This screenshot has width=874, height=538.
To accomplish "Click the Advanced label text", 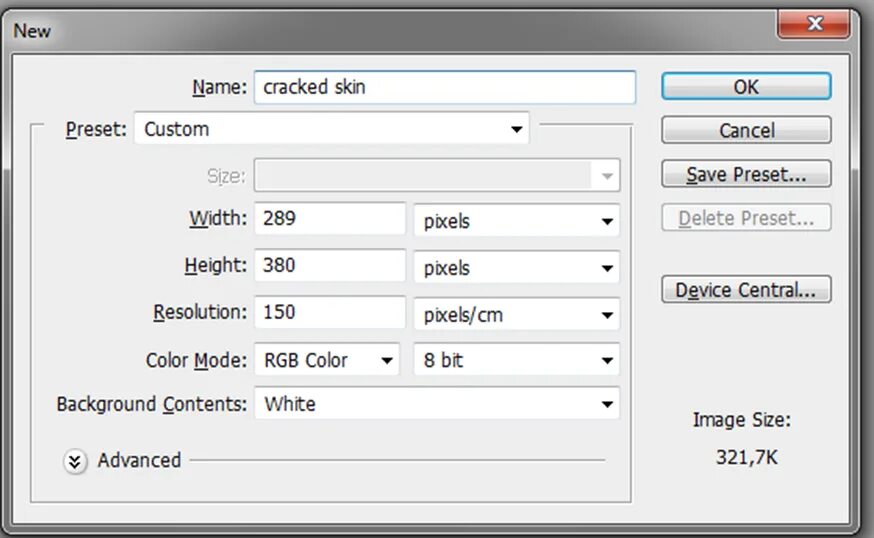I will click(139, 461).
